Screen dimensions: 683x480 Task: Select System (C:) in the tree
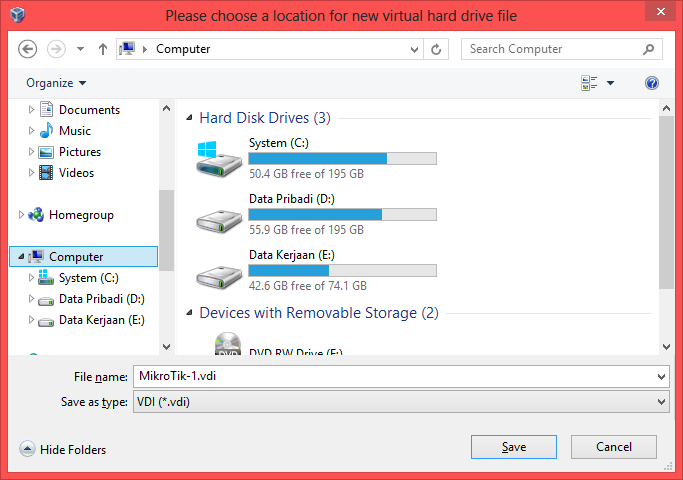tap(88, 278)
